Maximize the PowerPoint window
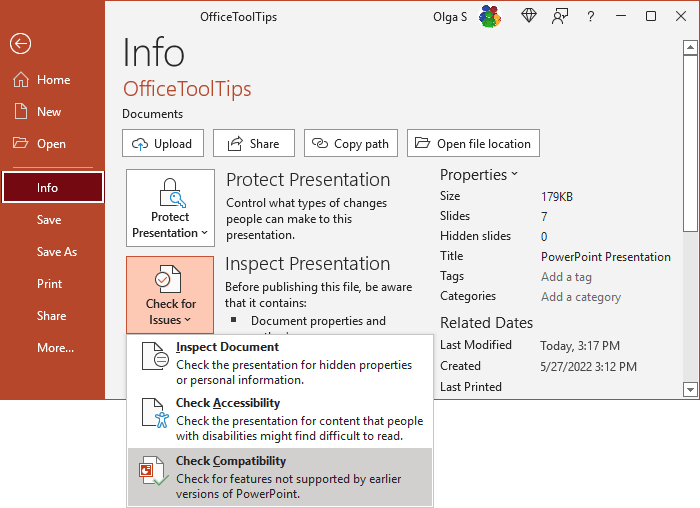 651,17
